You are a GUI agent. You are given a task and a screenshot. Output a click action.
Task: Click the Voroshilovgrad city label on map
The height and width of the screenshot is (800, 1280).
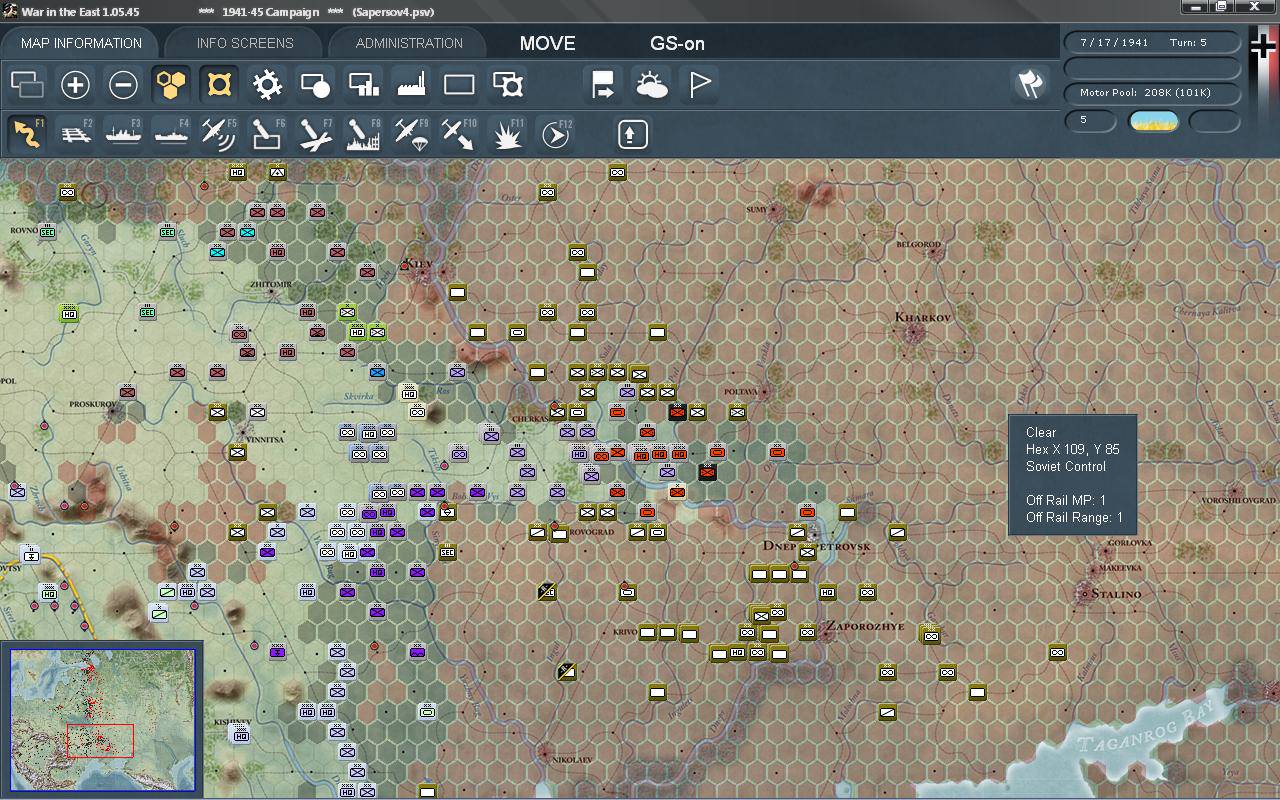[x=1240, y=499]
